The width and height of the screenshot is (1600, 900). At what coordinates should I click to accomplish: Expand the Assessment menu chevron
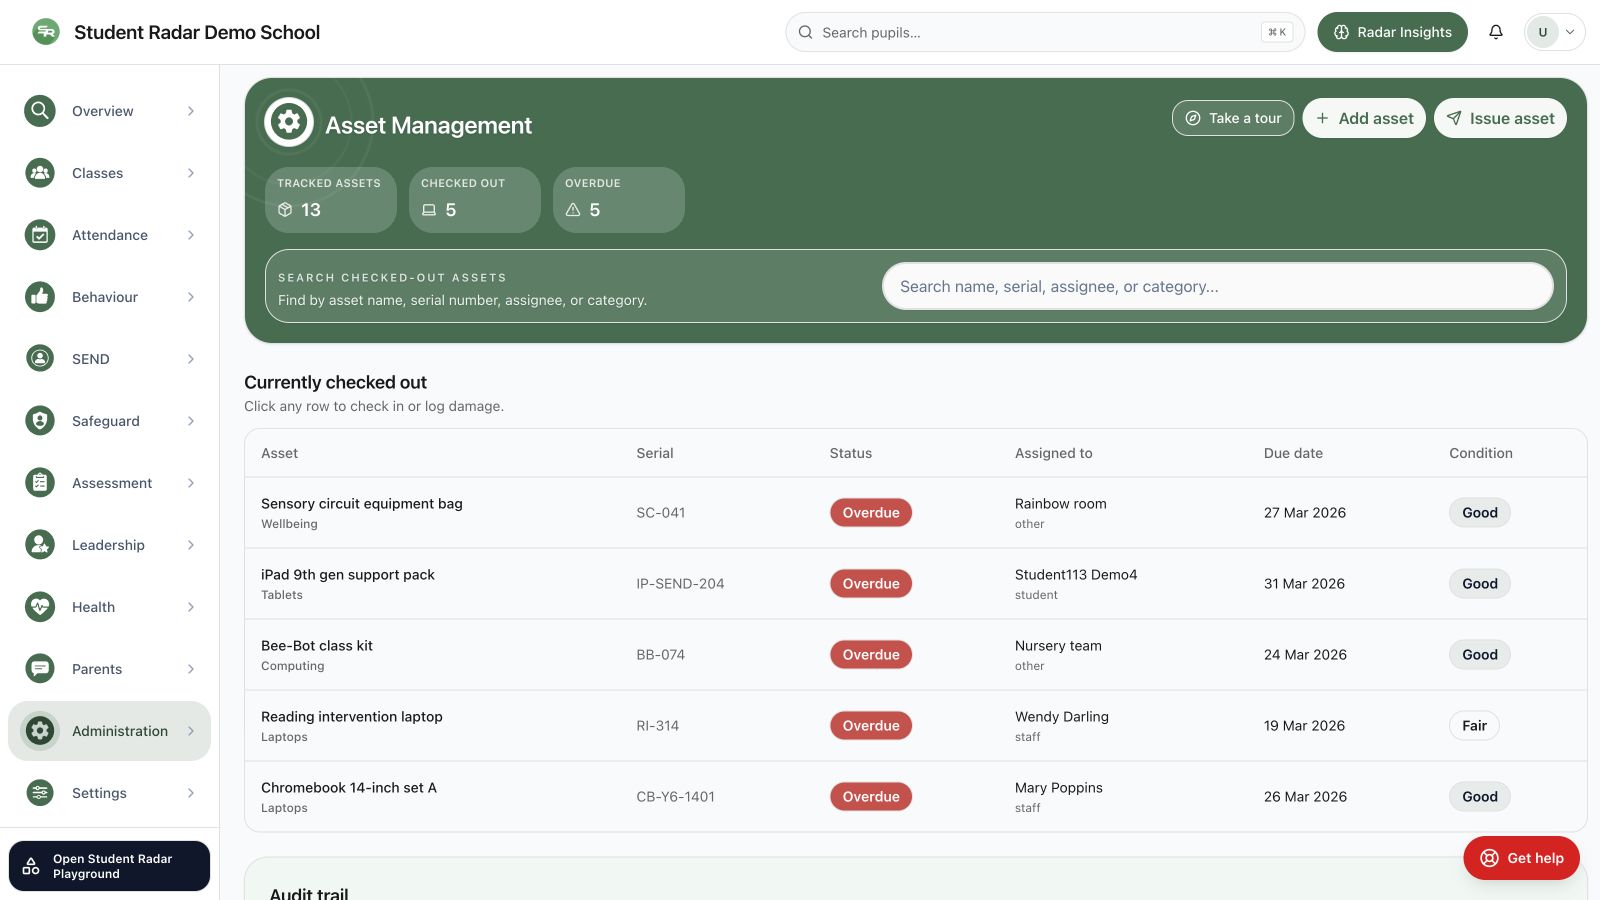click(x=191, y=483)
